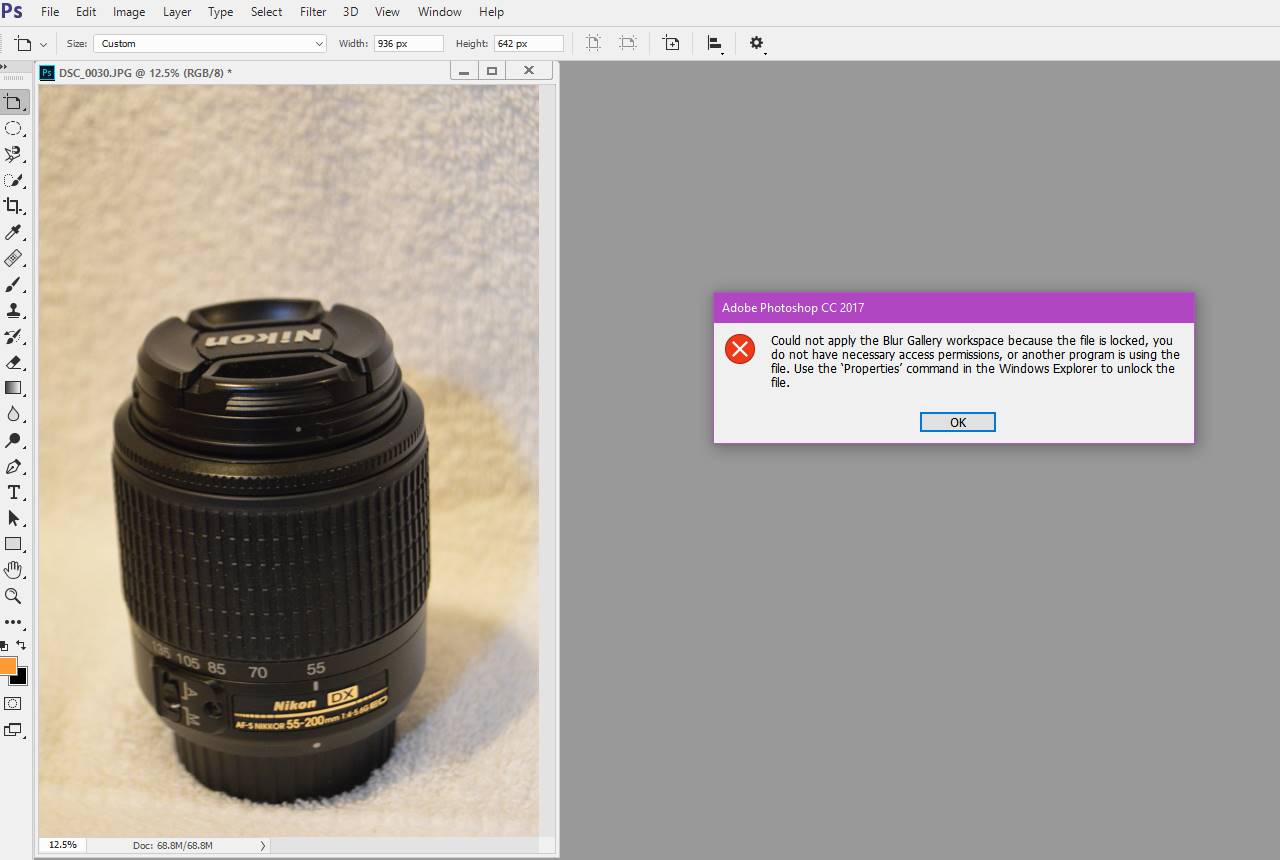Open the Window menu

click(439, 12)
